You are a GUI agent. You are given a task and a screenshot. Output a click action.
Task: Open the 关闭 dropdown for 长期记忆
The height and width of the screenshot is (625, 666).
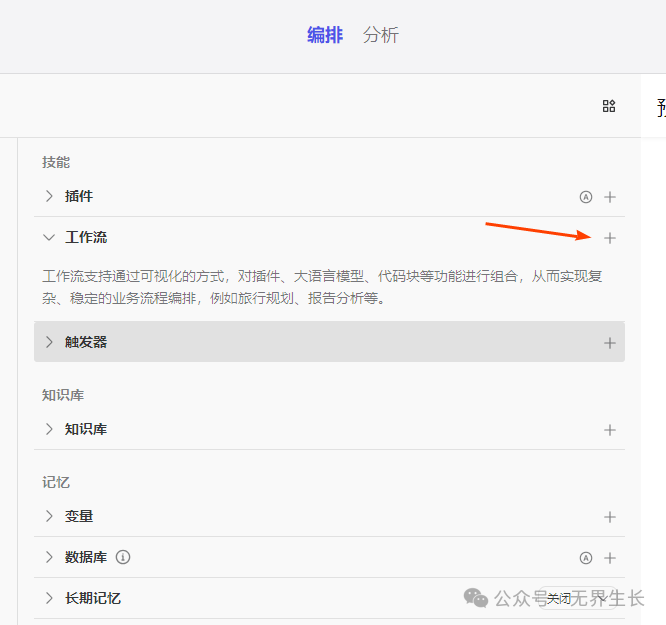pos(578,599)
